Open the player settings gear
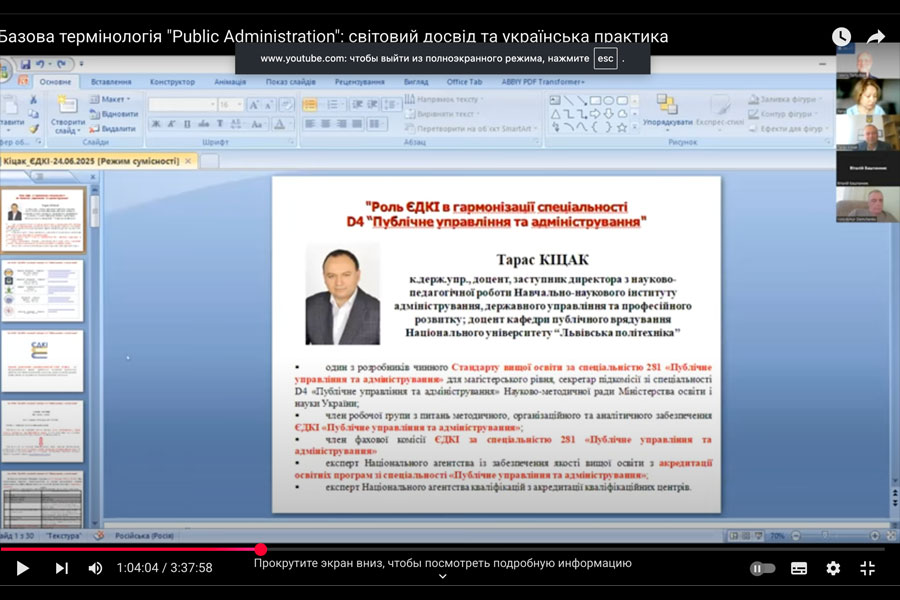The width and height of the screenshot is (900, 600). (x=833, y=568)
